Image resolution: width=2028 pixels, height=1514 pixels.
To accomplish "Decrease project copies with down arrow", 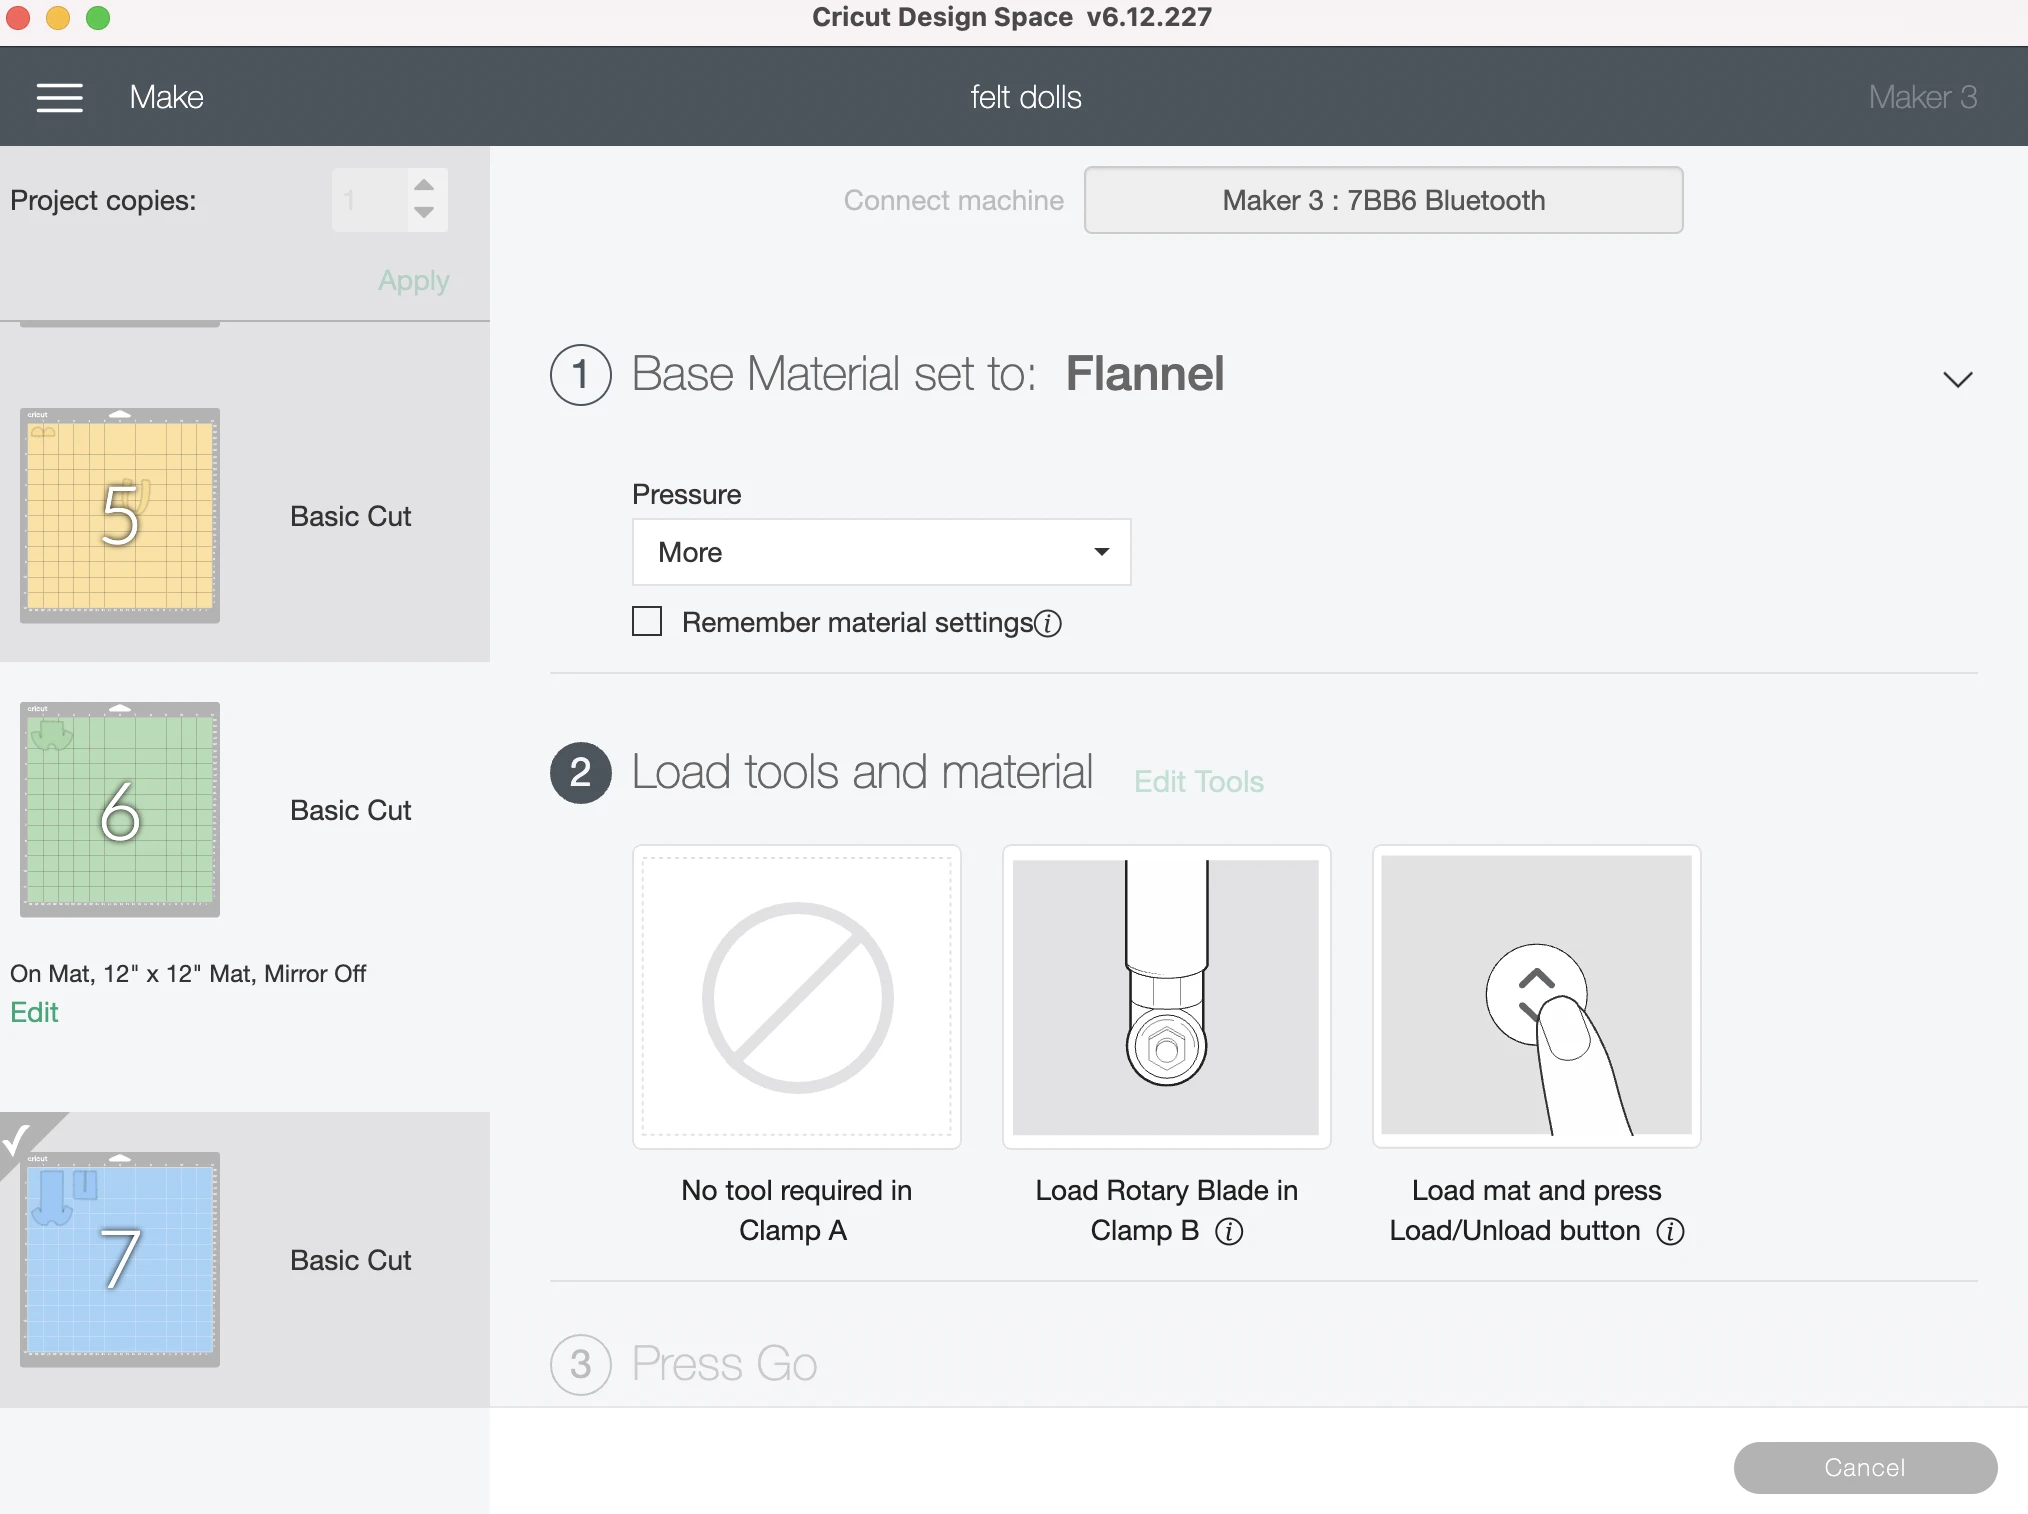I will [x=424, y=212].
